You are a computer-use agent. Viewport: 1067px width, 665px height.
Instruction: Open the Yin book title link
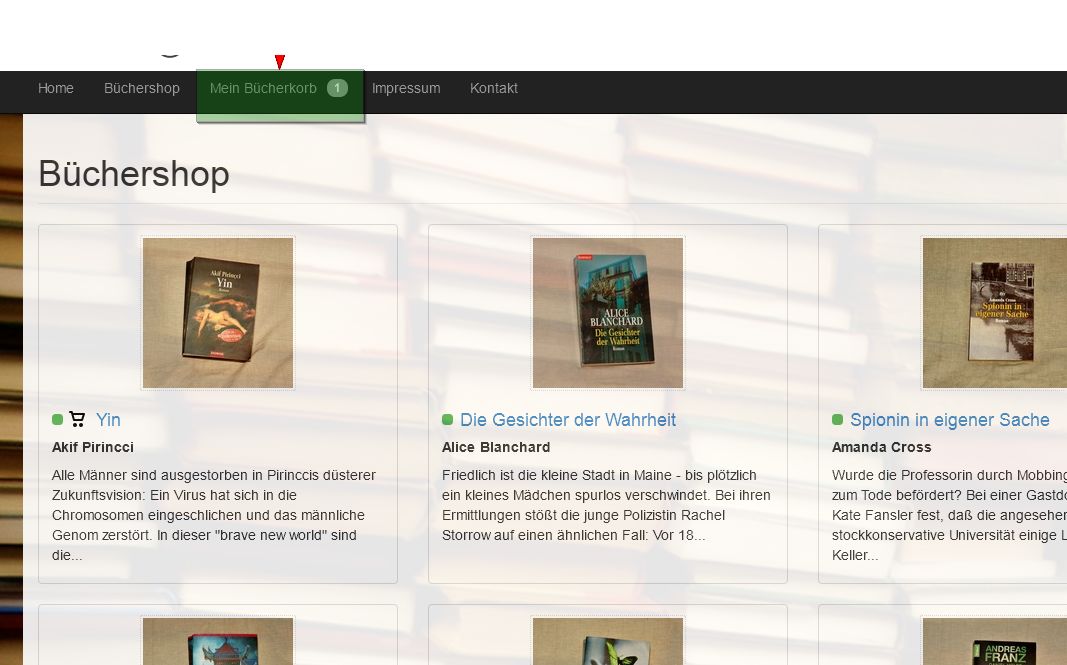[108, 420]
